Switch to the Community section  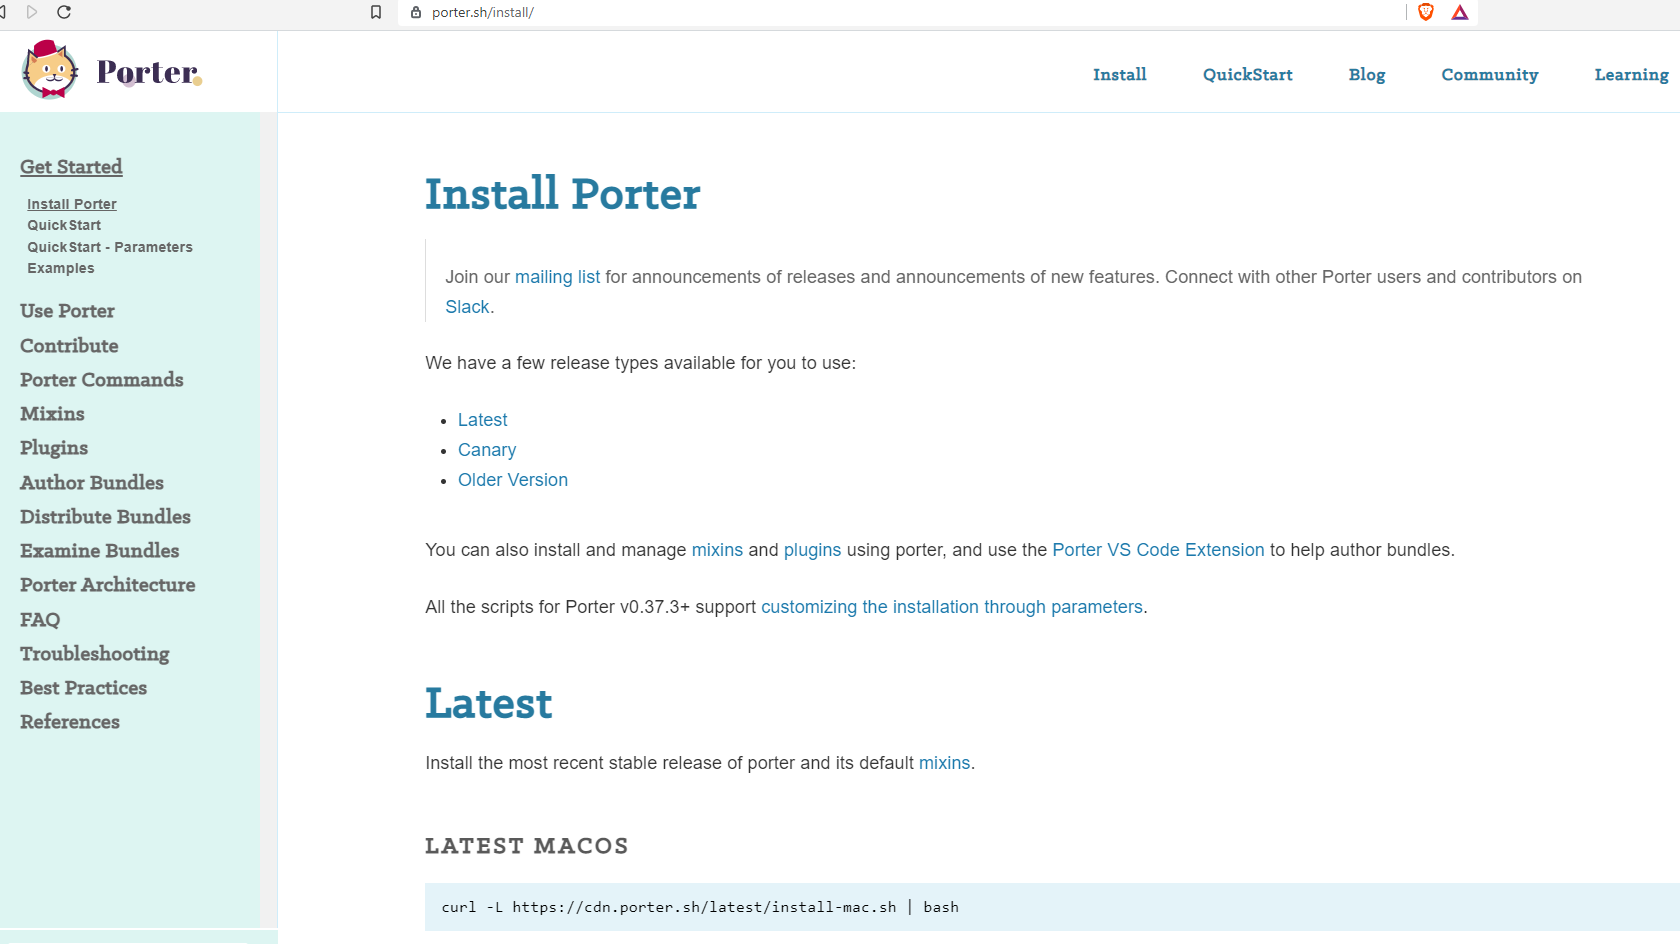tap(1489, 74)
